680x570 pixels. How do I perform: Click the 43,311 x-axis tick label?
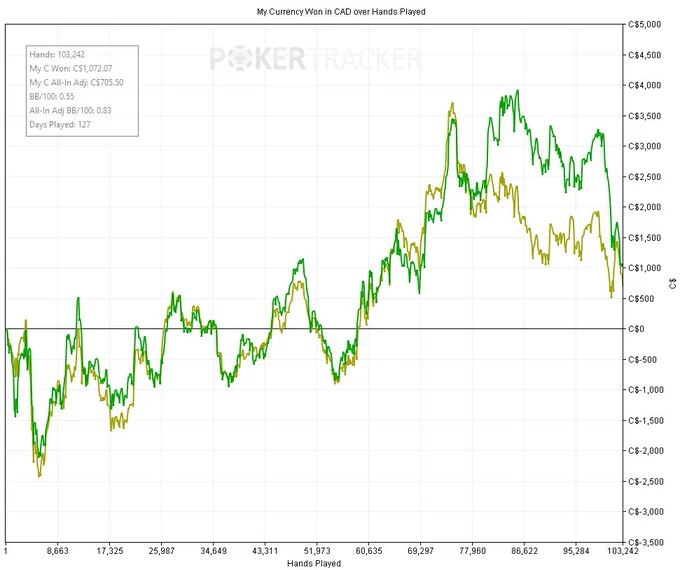point(265,551)
